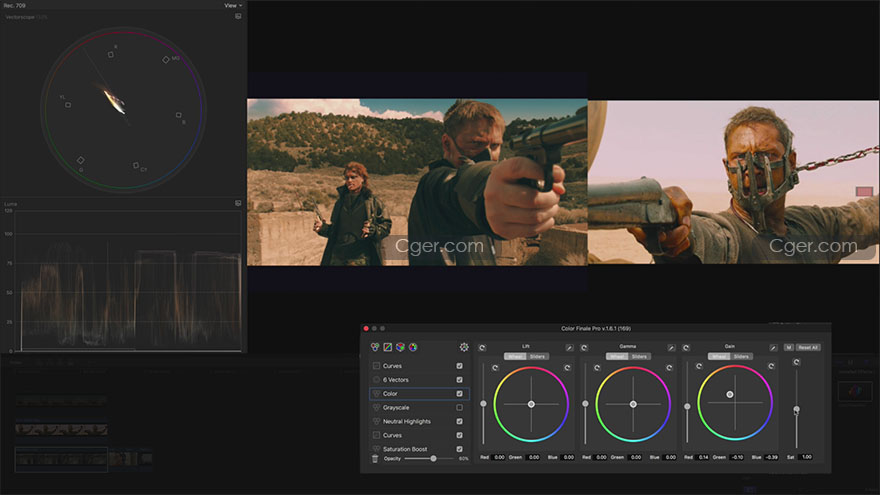Add a hue wheel layer
Screen dimensions: 880x495
point(413,347)
